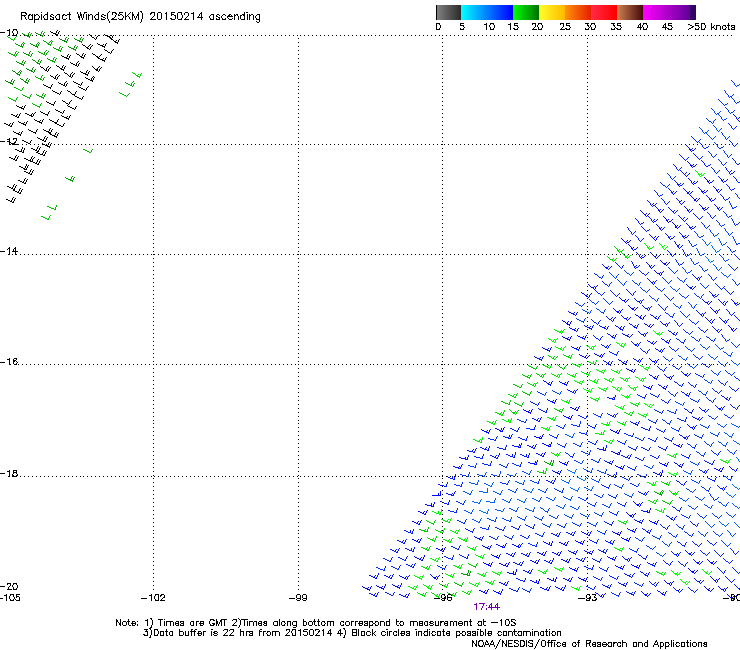Image resolution: width=740 pixels, height=650 pixels.
Task: Click the '-93' longitude axis label
Action: click(x=588, y=598)
